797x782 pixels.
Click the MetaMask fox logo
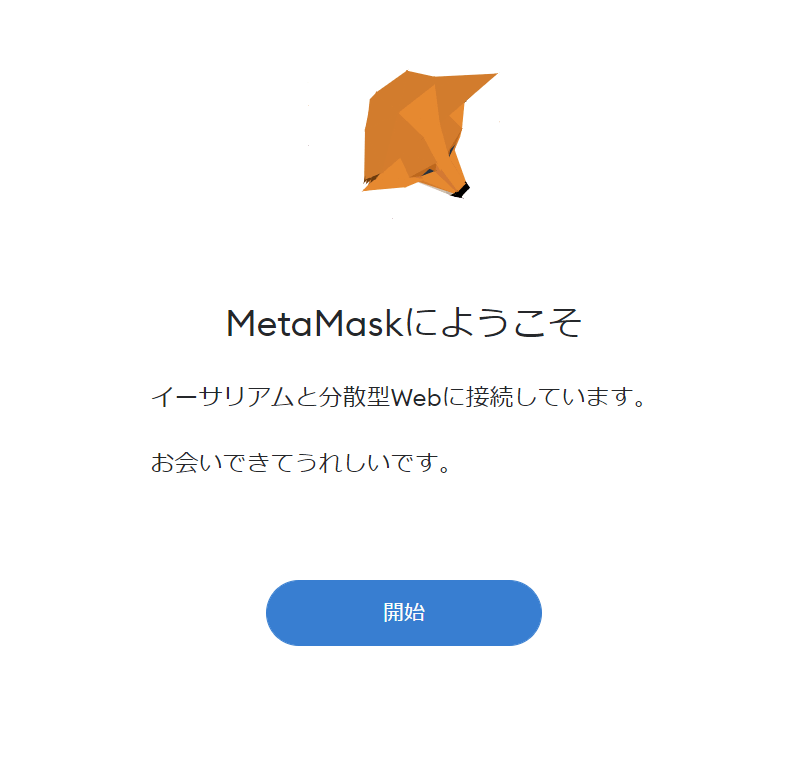tap(430, 134)
